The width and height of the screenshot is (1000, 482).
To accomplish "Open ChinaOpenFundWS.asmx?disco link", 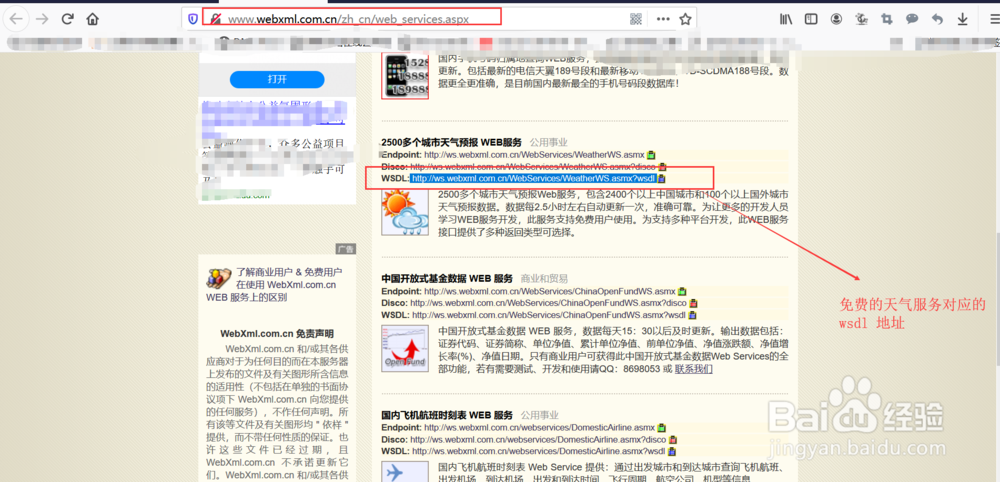I will [x=548, y=303].
